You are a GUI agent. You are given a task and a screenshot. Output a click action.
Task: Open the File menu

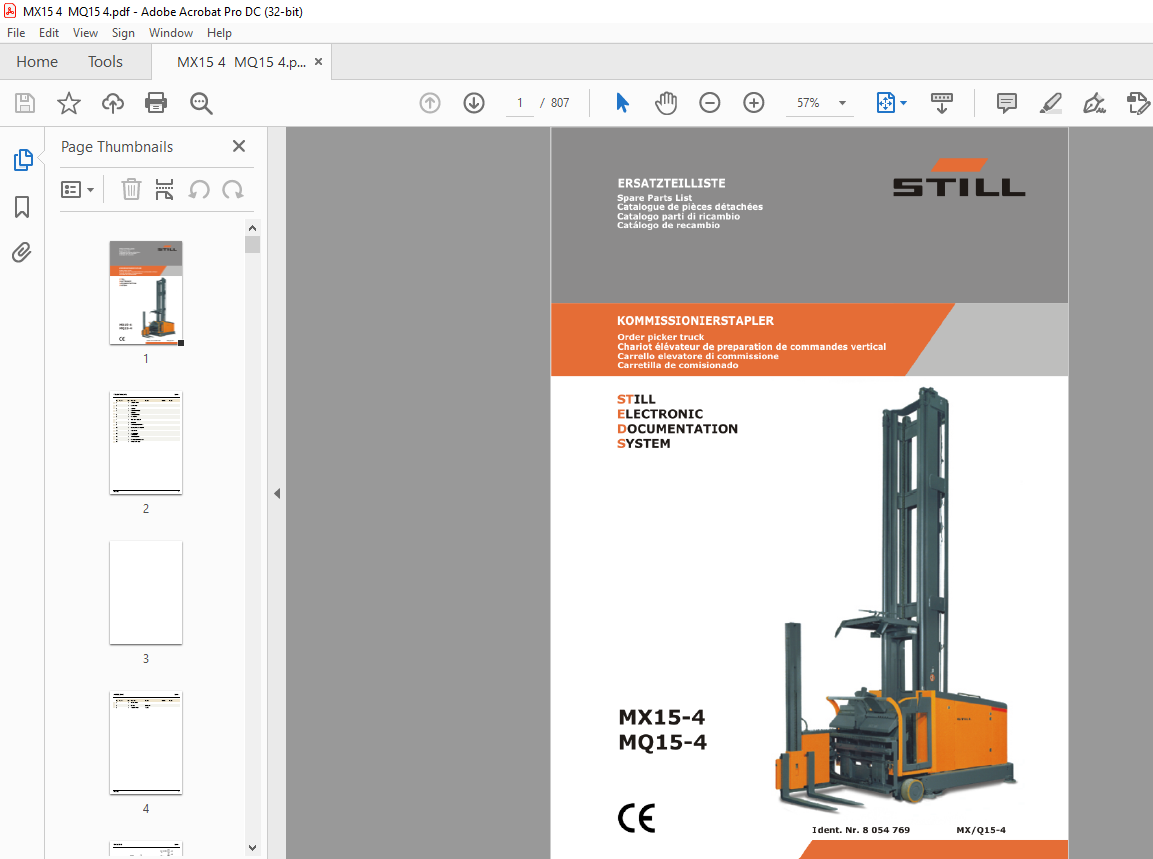point(16,33)
